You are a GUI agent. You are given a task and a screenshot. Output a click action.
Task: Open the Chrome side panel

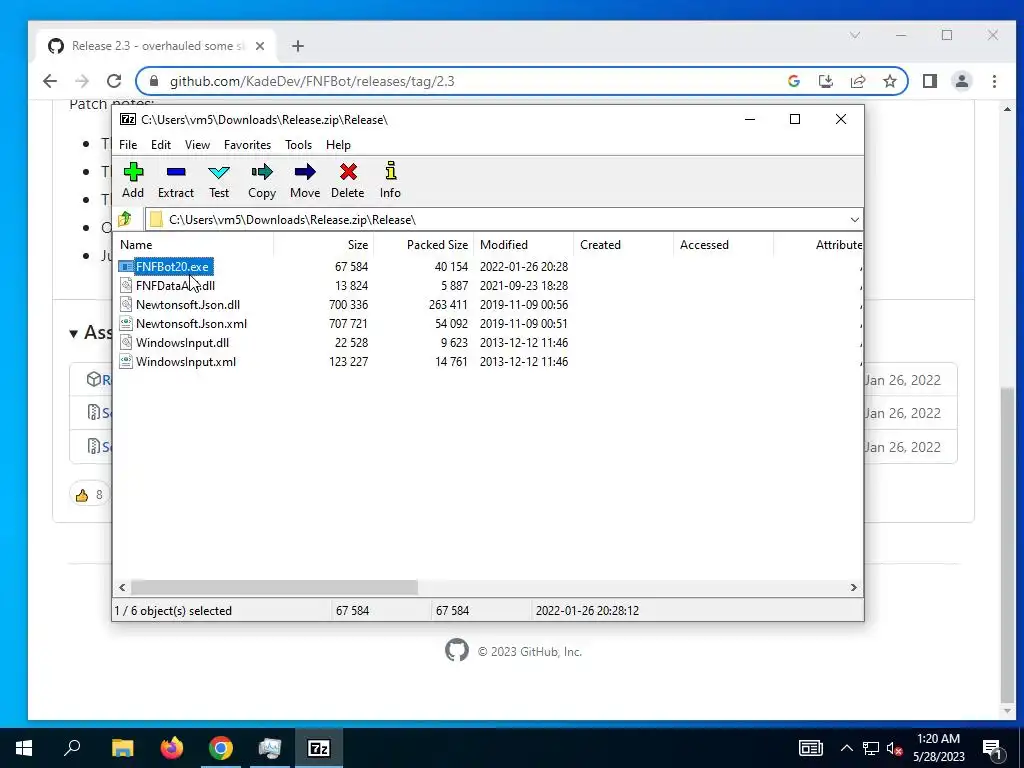(930, 81)
